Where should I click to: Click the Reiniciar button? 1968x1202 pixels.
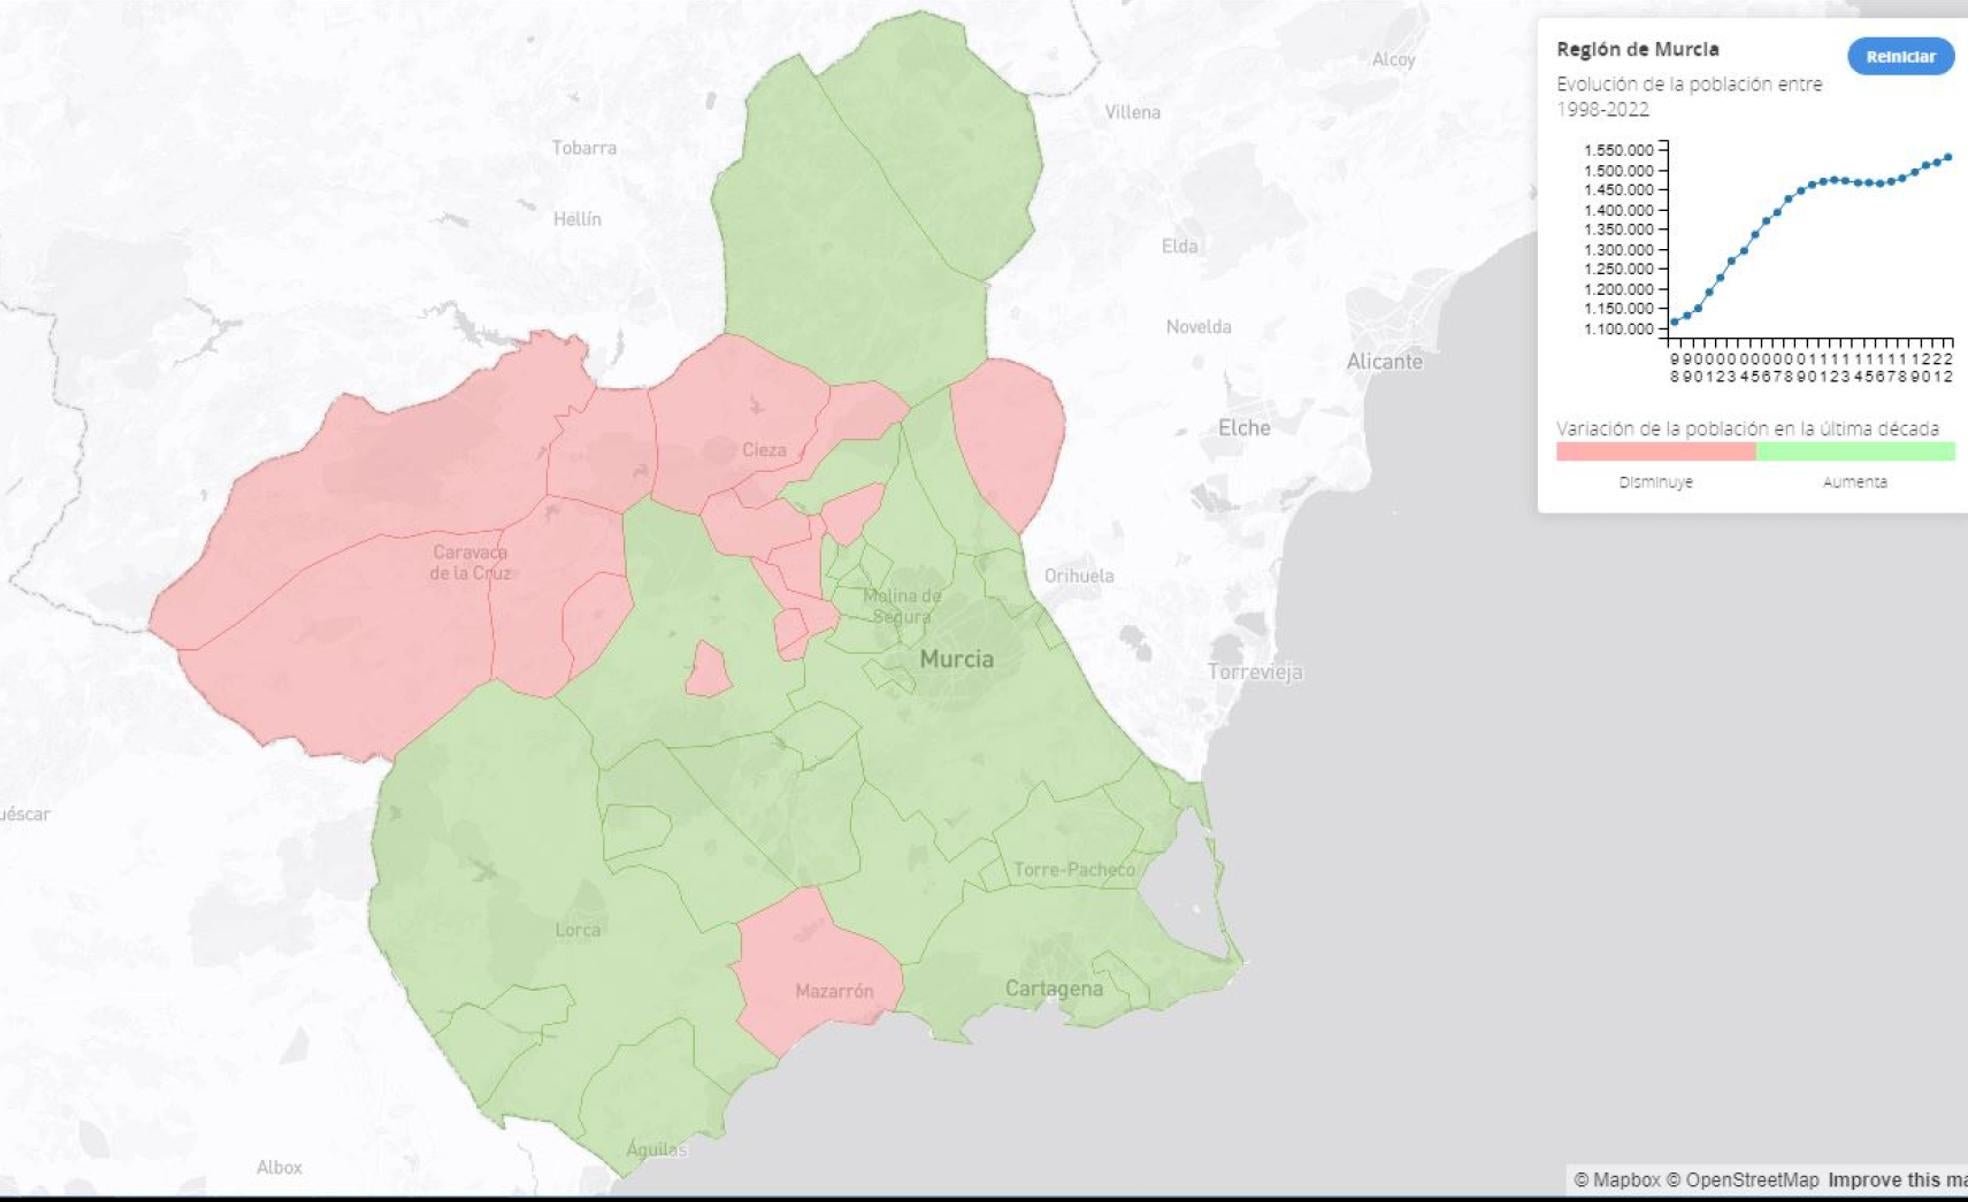pyautogui.click(x=1900, y=56)
